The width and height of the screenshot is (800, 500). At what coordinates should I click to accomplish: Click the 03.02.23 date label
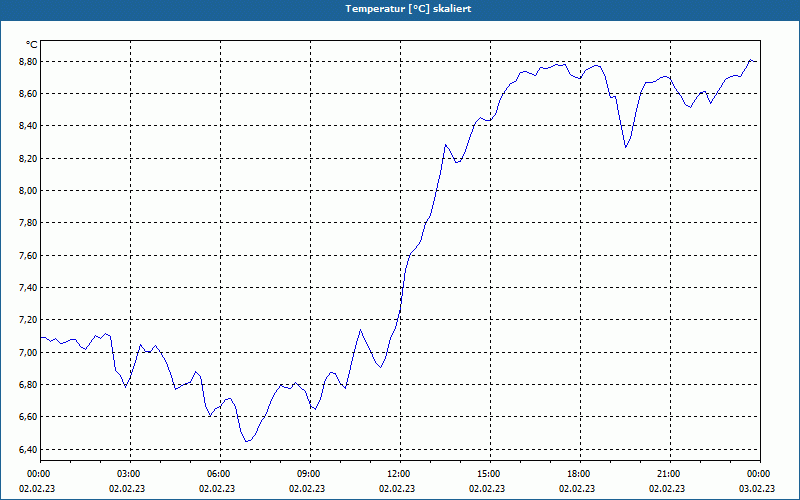tap(757, 488)
